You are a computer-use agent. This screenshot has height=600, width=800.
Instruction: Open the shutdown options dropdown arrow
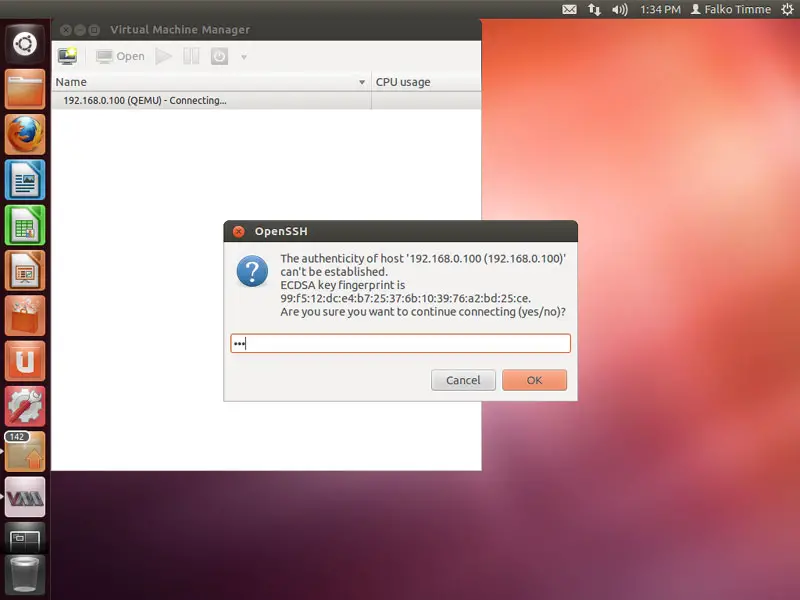(244, 57)
